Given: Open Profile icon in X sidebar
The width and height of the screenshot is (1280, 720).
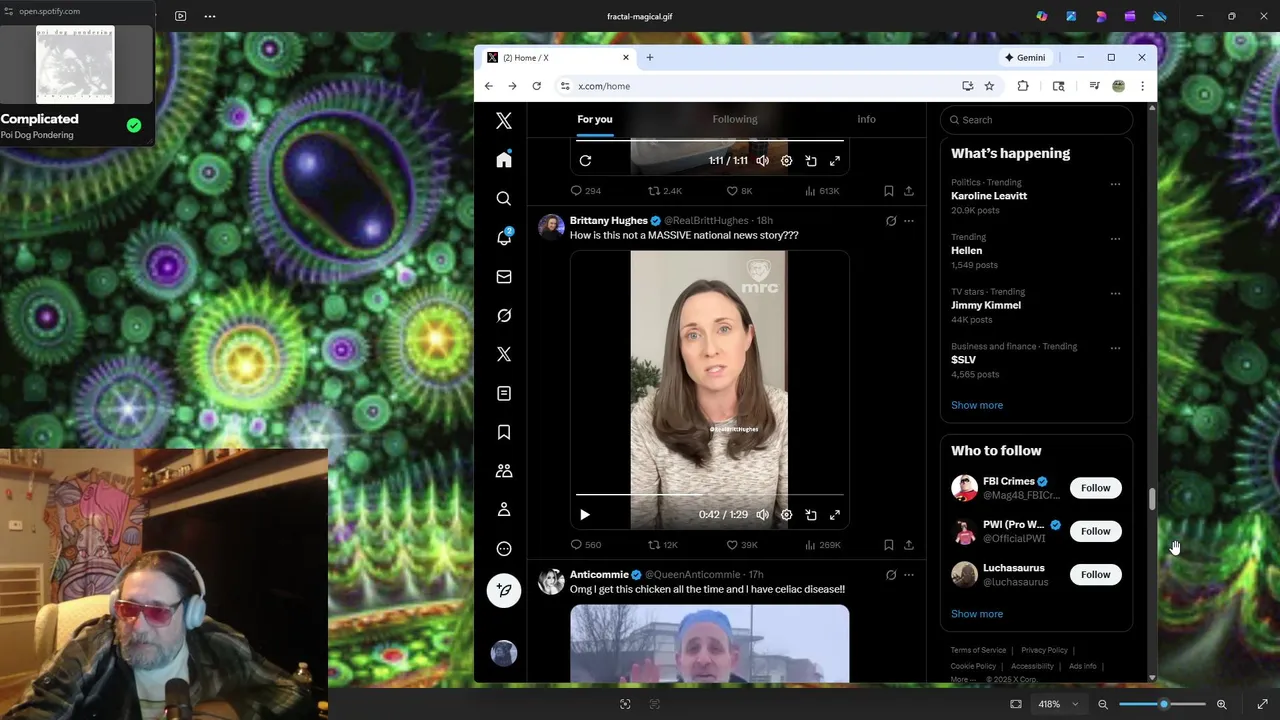Looking at the screenshot, I should [504, 510].
